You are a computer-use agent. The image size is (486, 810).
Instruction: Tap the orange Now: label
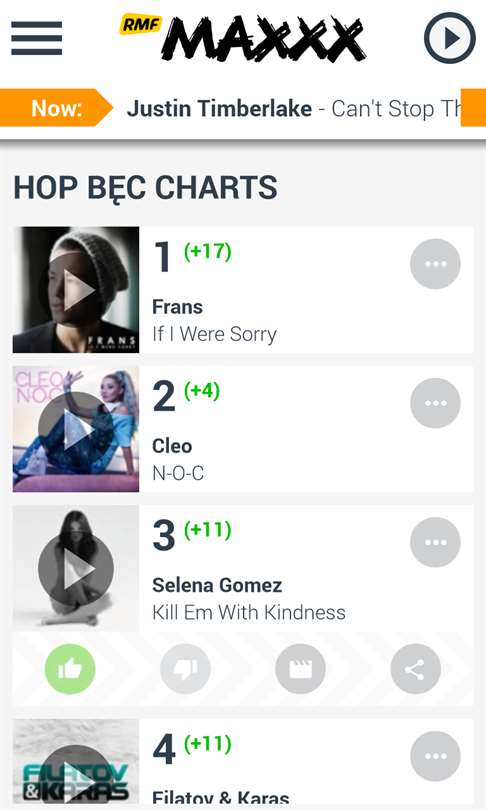pyautogui.click(x=56, y=108)
